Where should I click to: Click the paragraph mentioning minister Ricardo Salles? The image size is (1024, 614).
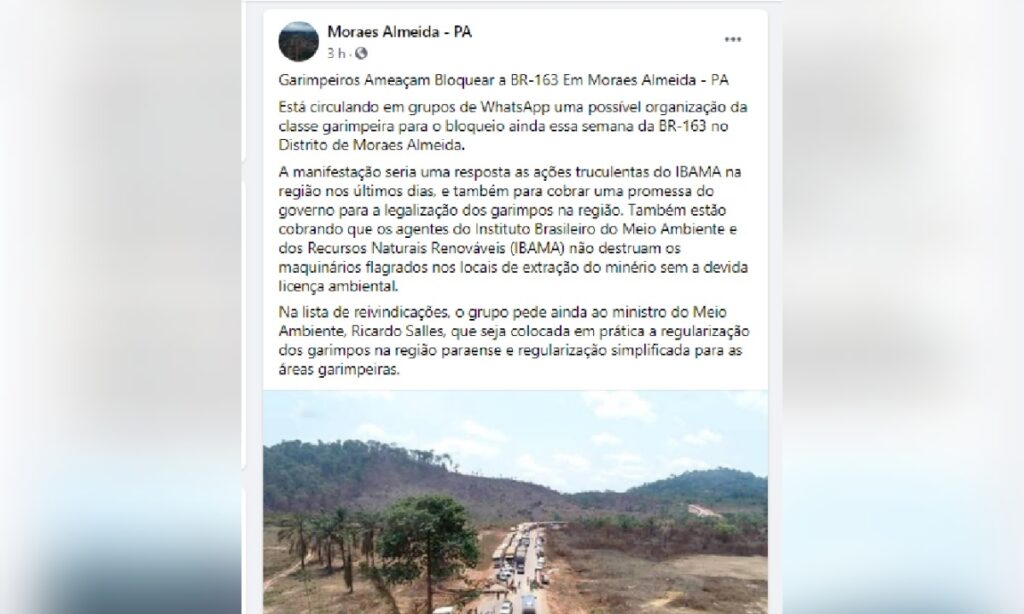pos(514,340)
